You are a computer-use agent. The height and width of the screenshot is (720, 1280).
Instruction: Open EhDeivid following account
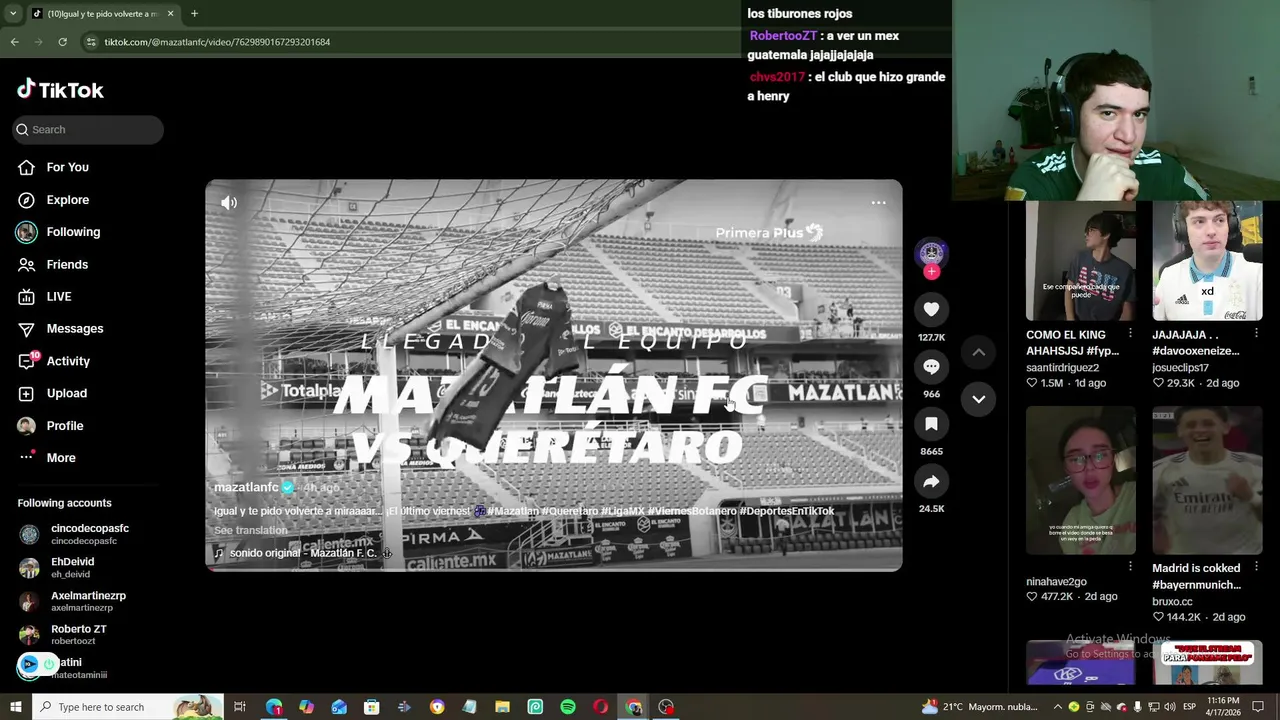pos(58,568)
